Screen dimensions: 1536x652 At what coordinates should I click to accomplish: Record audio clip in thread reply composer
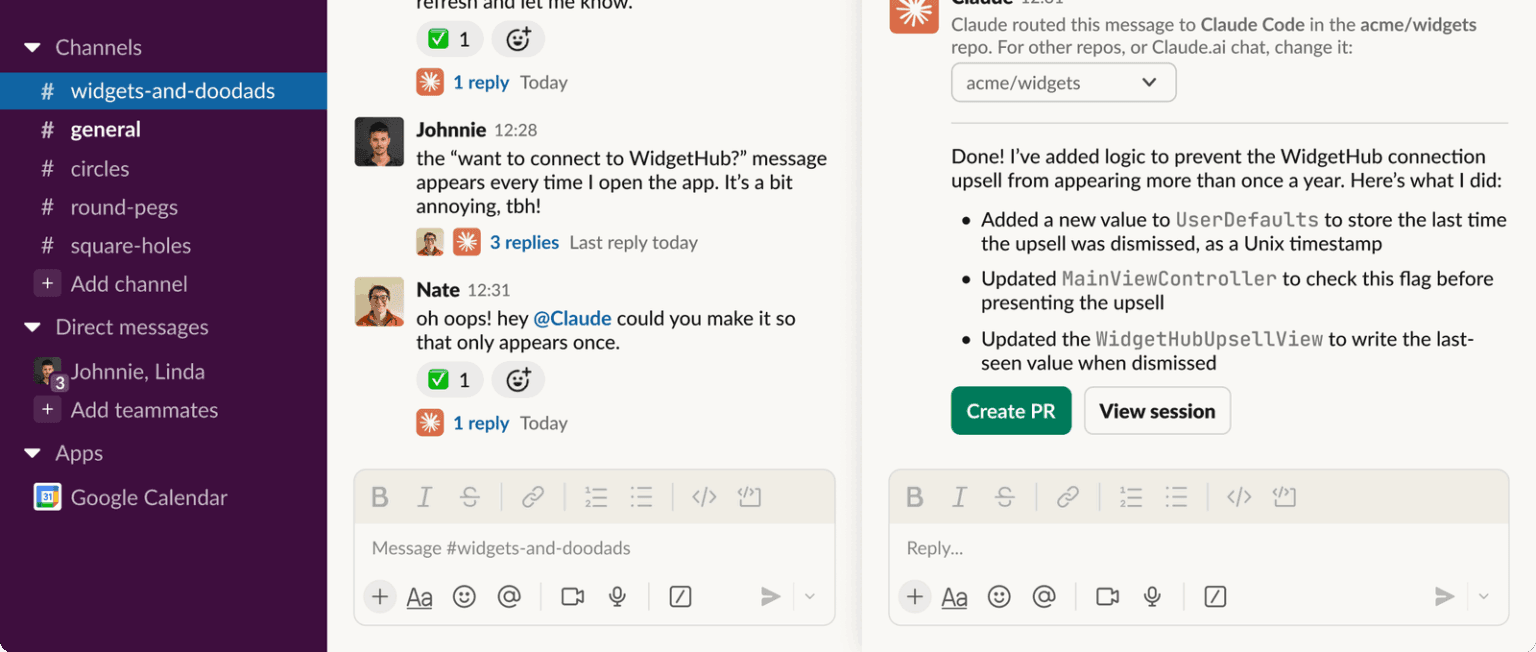[x=1152, y=597]
